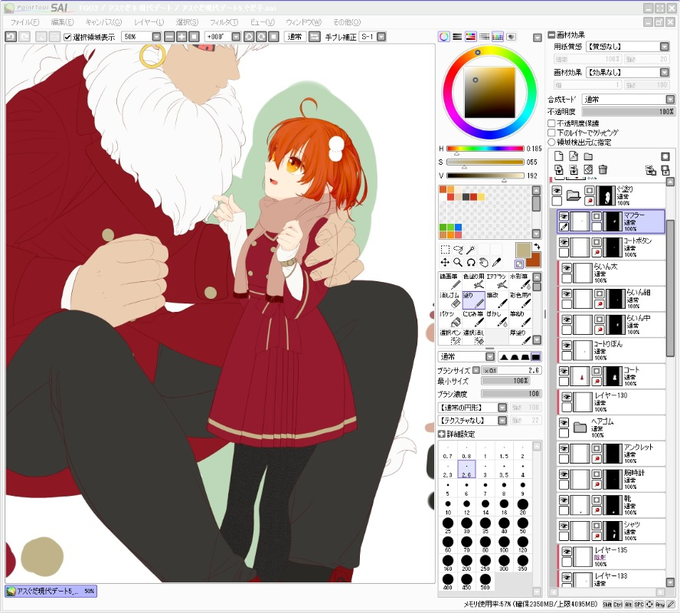This screenshot has height=613, width=680.
Task: Select 領域検出元に指定 radio button
Action: (552, 142)
